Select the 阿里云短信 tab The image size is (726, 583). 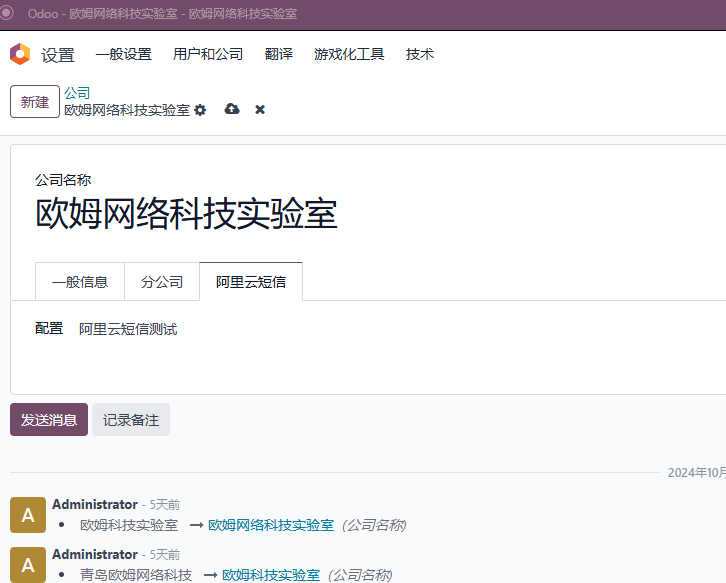coord(251,282)
